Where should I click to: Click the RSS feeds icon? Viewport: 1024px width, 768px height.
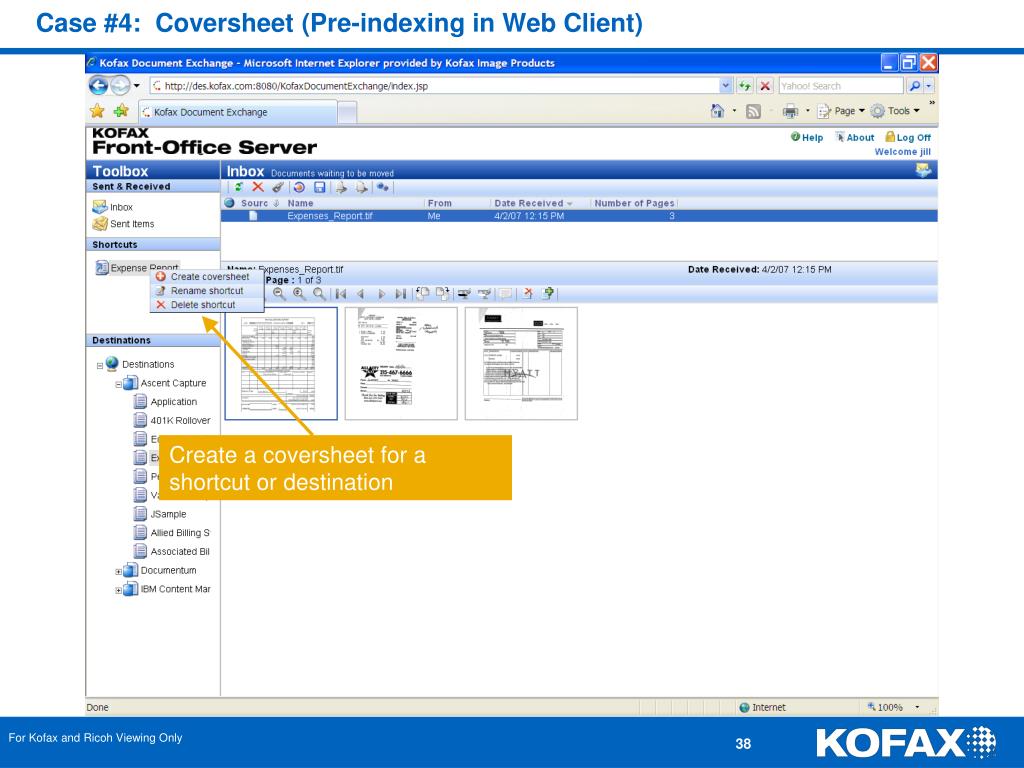tap(754, 112)
